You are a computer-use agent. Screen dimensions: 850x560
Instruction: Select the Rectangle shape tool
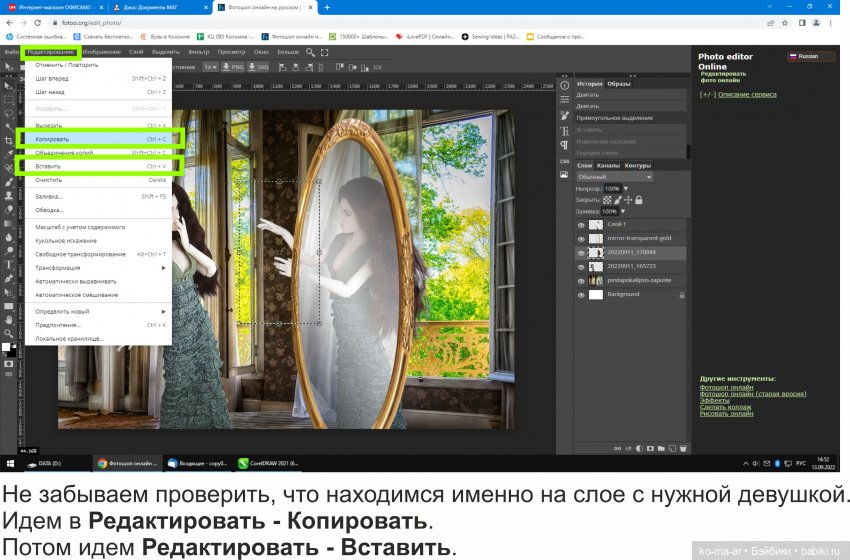[9, 306]
